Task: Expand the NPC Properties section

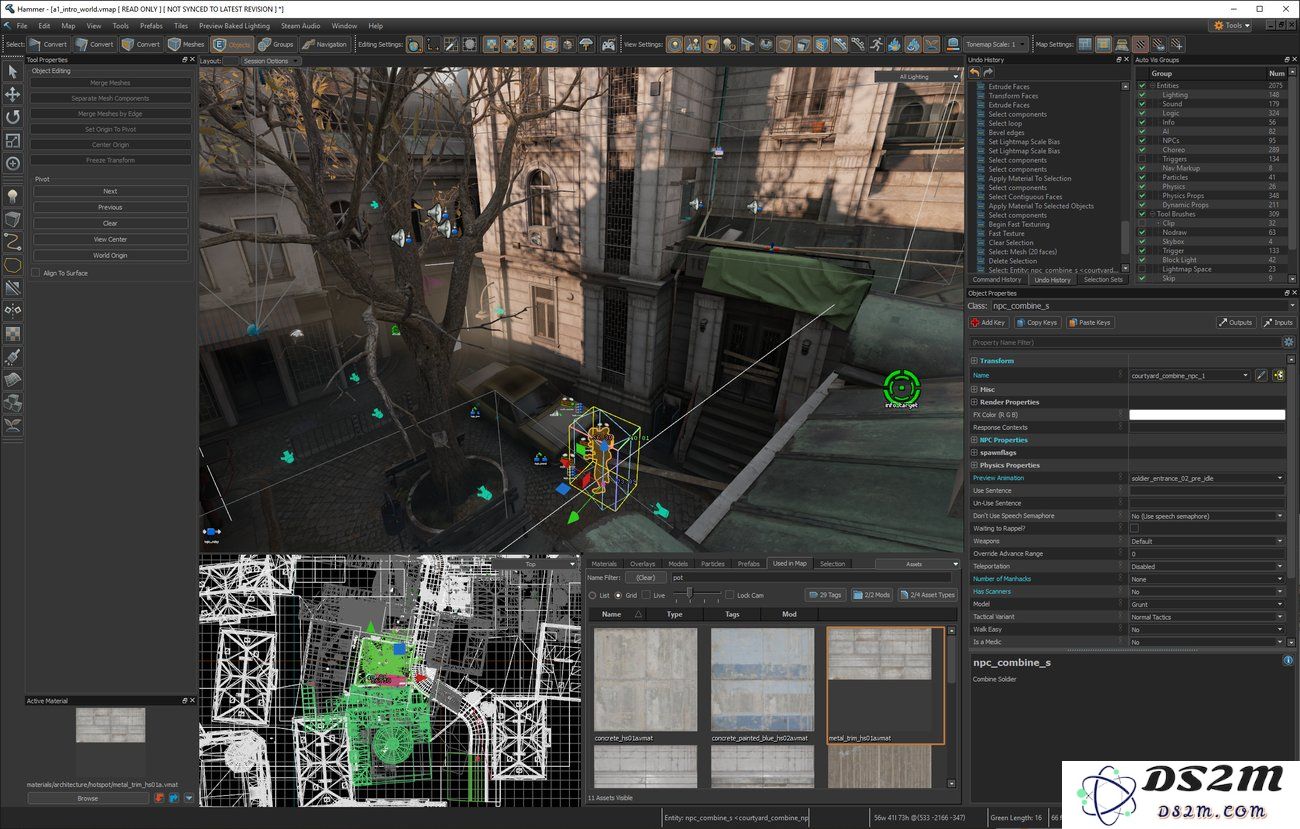Action: point(975,440)
